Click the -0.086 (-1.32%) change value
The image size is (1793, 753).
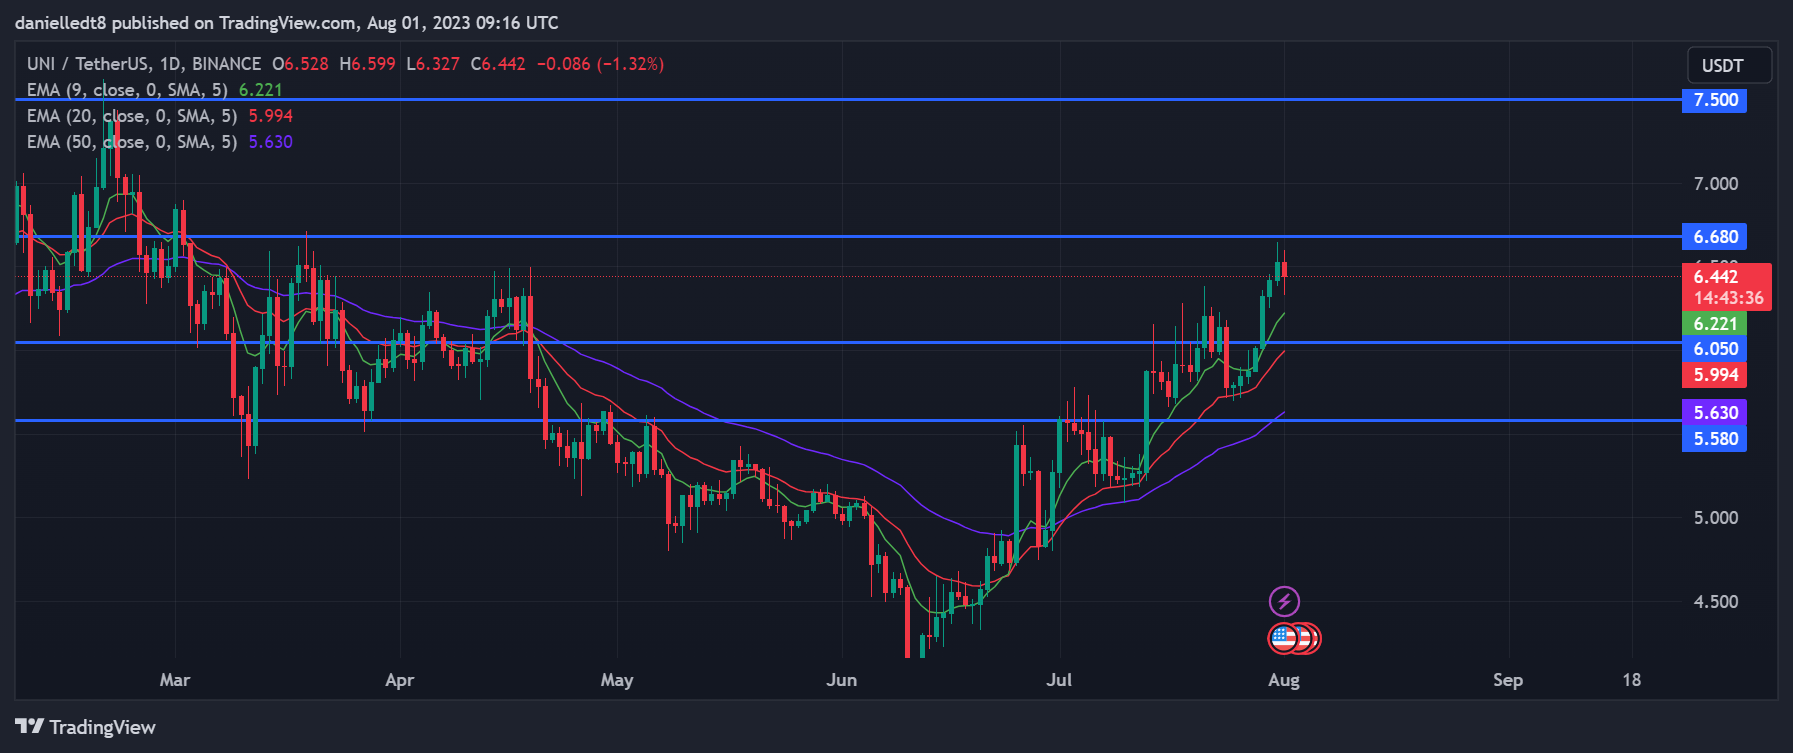(x=600, y=64)
